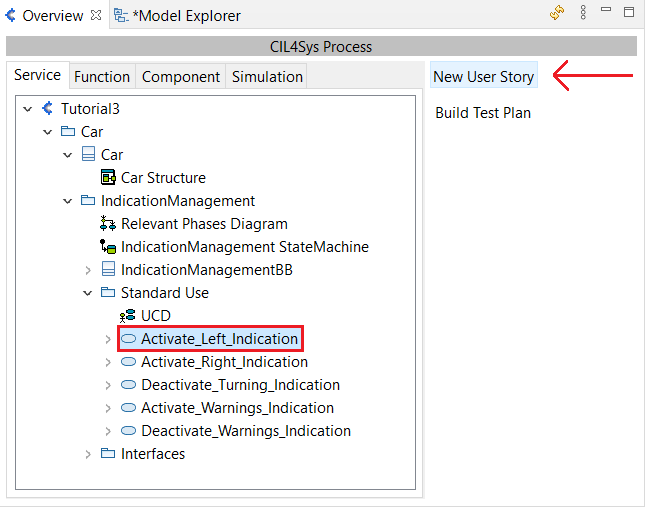645x507 pixels.
Task: Collapse the Tutorial3 tree node
Action: pos(27,109)
